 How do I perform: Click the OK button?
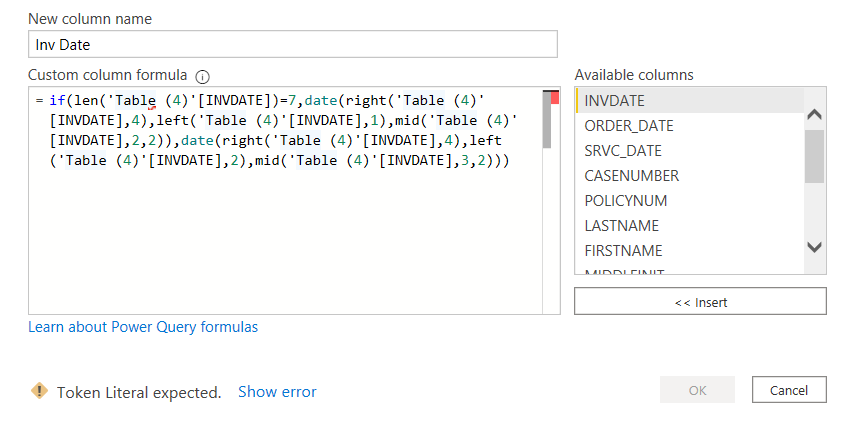(697, 390)
